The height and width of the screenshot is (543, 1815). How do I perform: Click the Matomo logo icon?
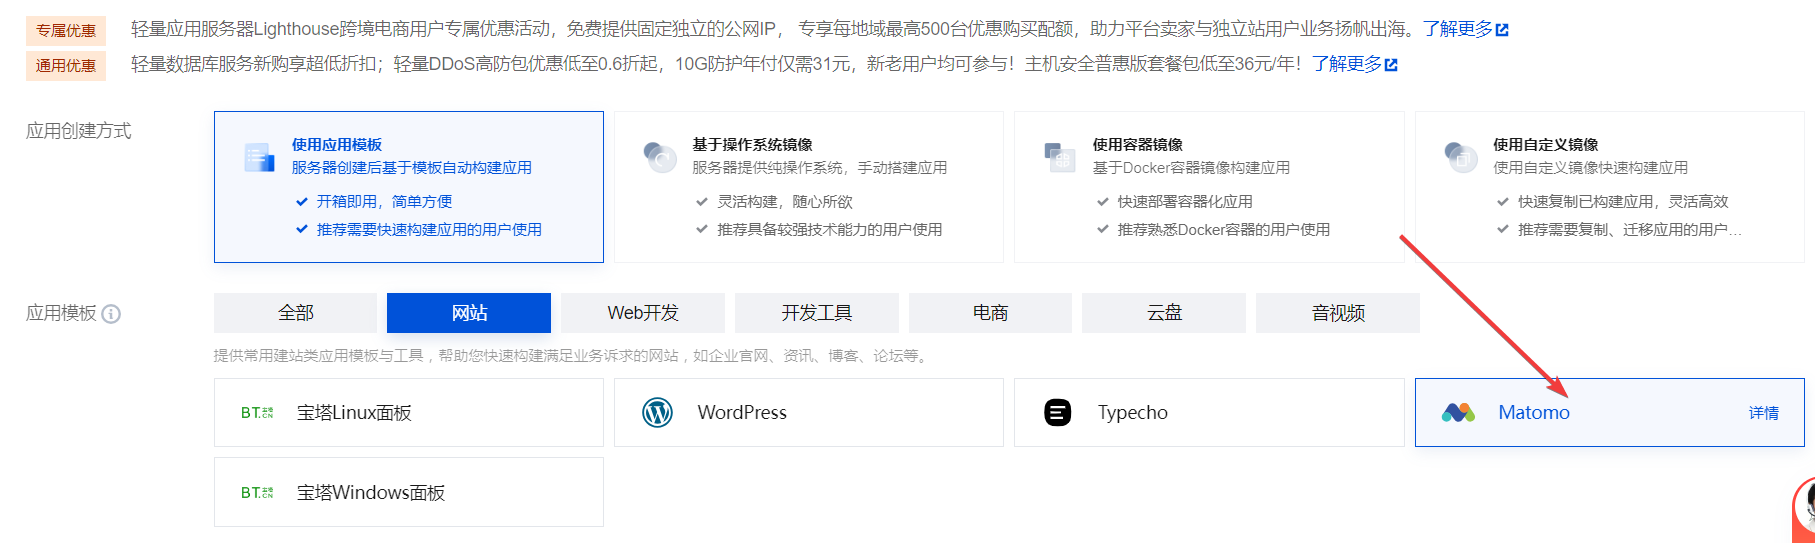[1459, 412]
